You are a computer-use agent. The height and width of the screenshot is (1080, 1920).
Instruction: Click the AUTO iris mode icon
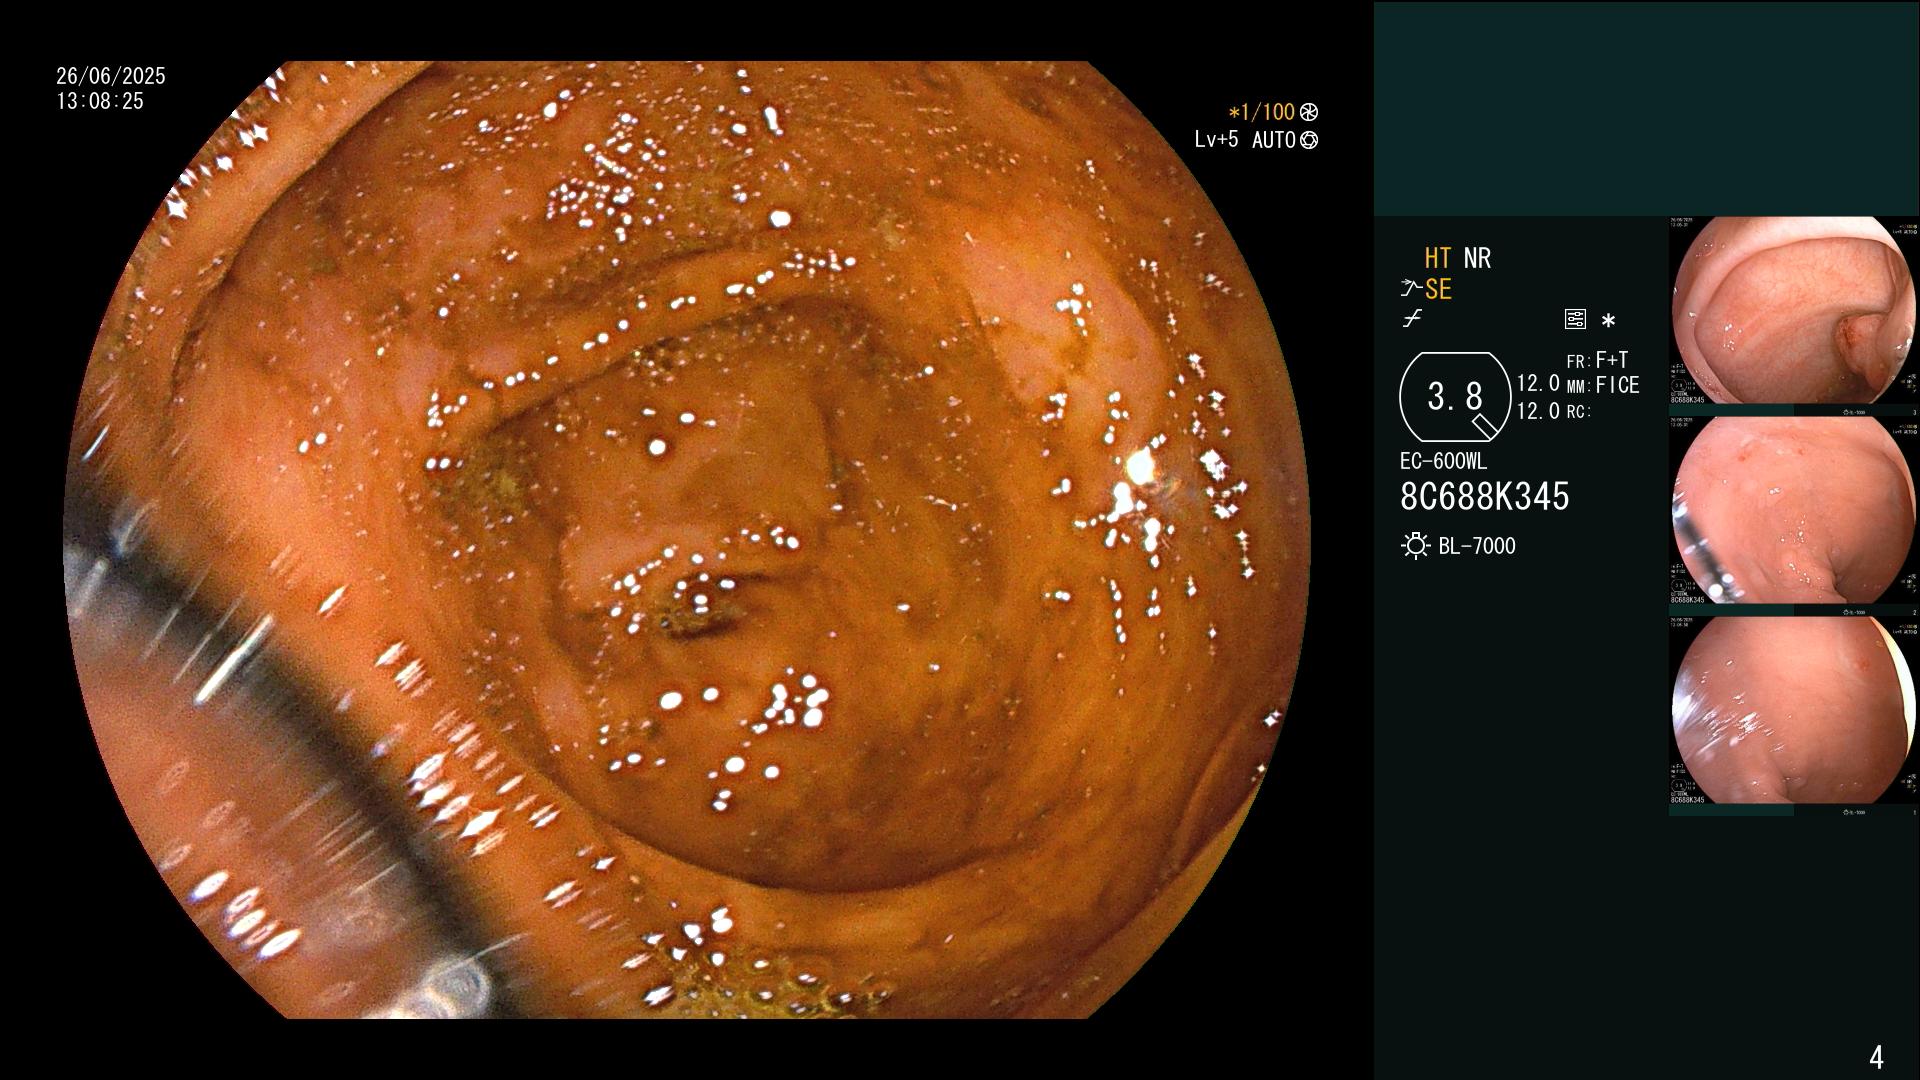(1309, 140)
